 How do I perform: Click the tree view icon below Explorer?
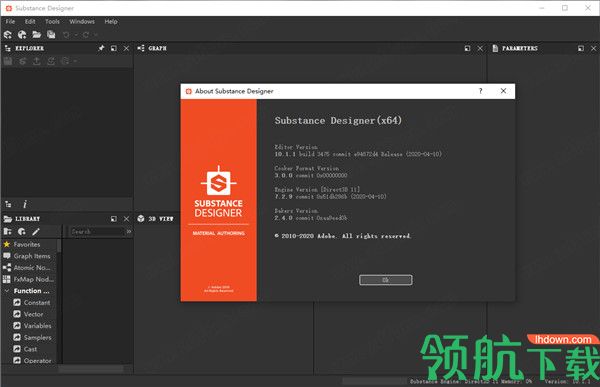8,204
